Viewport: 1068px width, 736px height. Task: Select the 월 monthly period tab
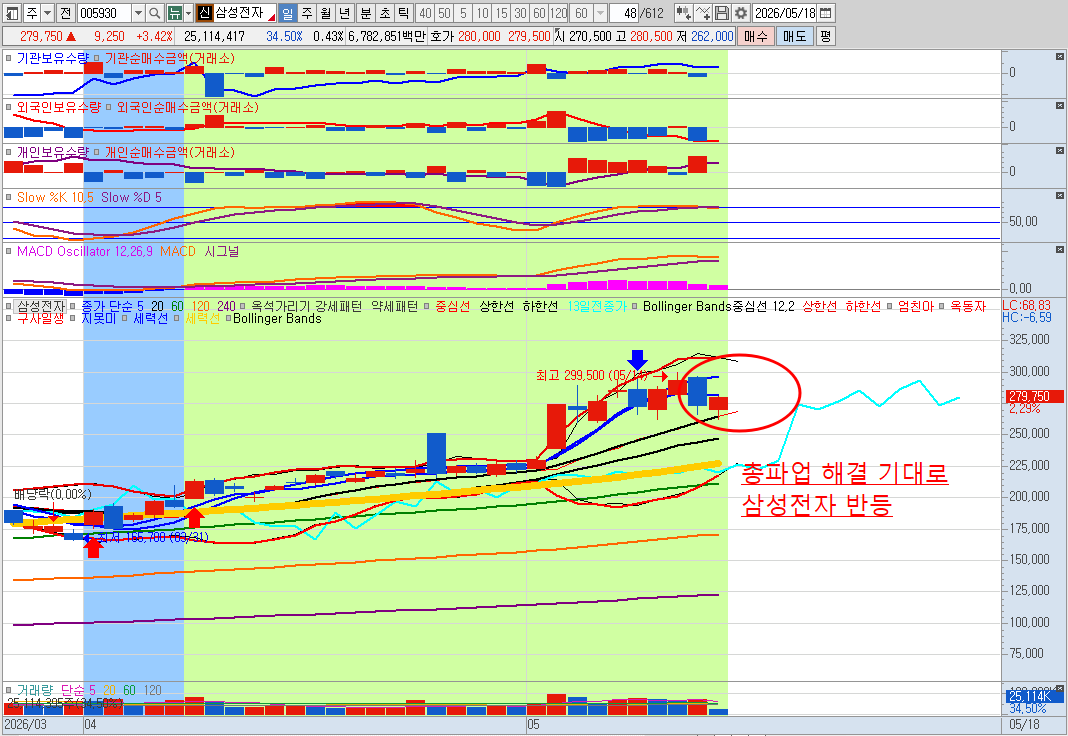326,13
